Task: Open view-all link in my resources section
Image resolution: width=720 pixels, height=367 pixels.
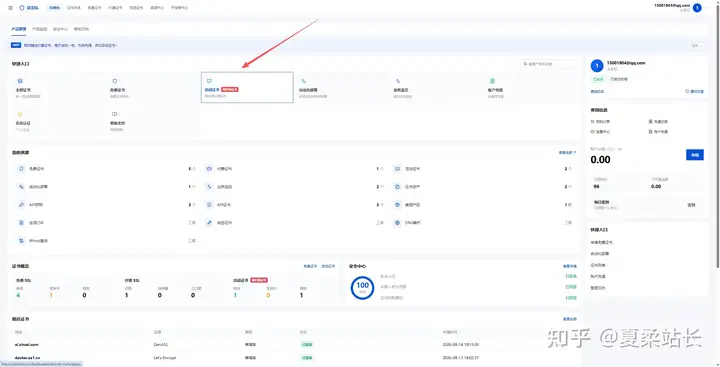Action: (567, 152)
